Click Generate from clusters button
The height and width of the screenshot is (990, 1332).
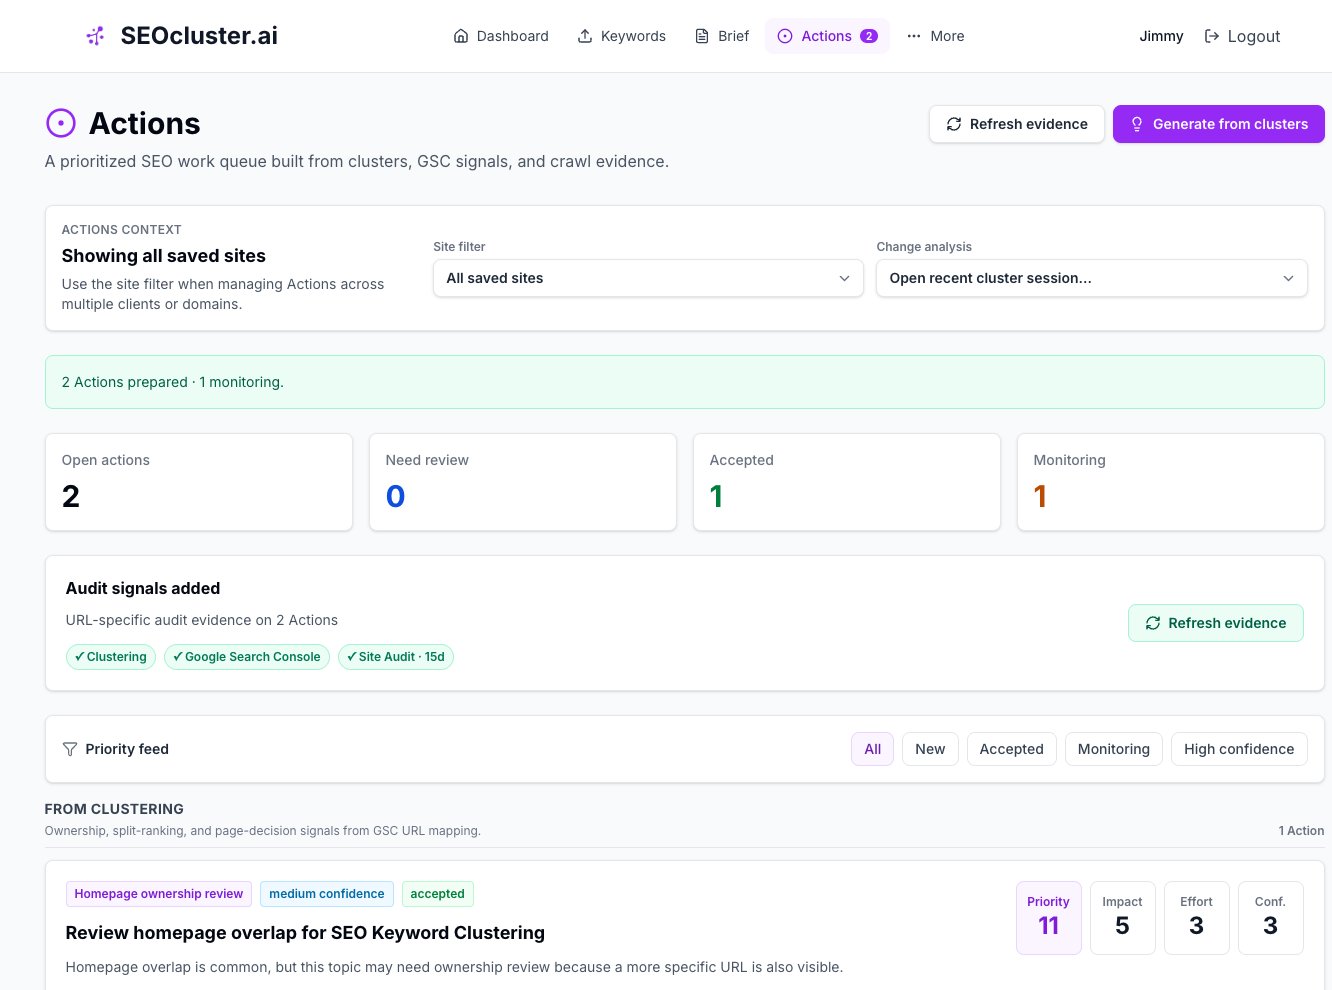pyautogui.click(x=1219, y=124)
